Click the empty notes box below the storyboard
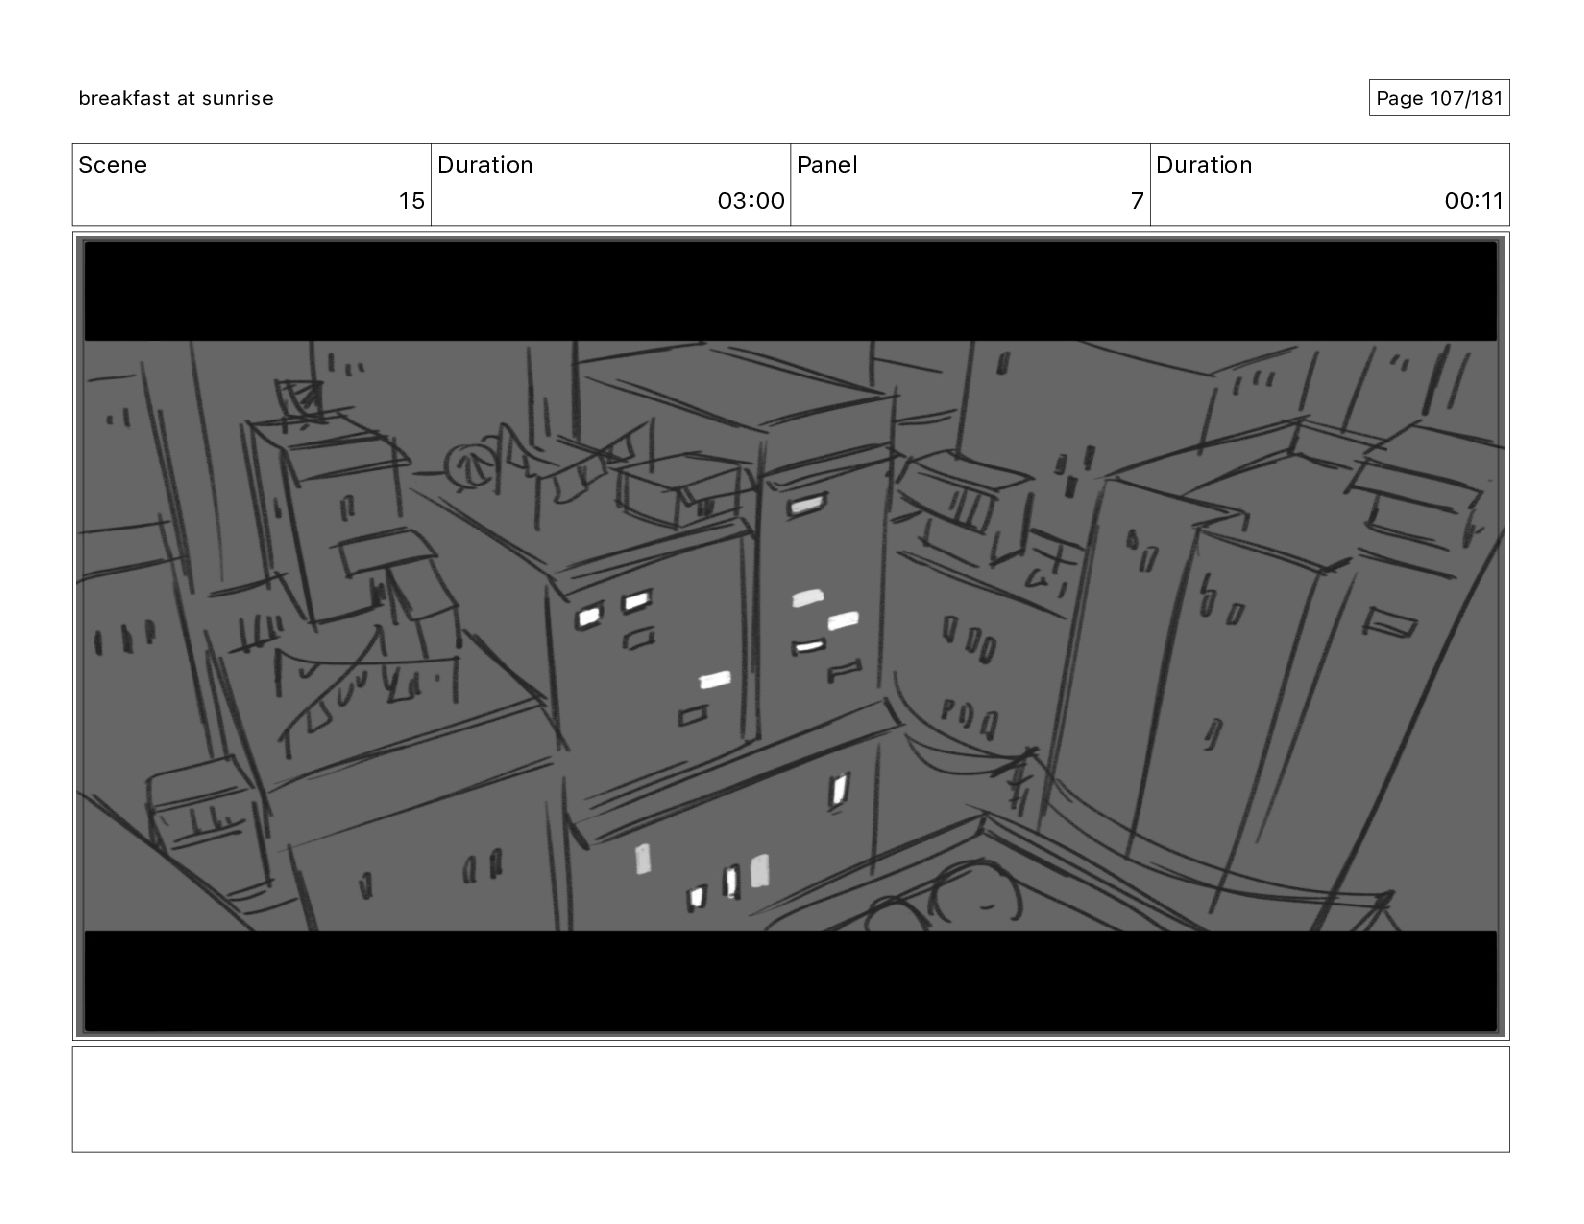Viewport: 1584px width, 1224px height. pos(790,1099)
